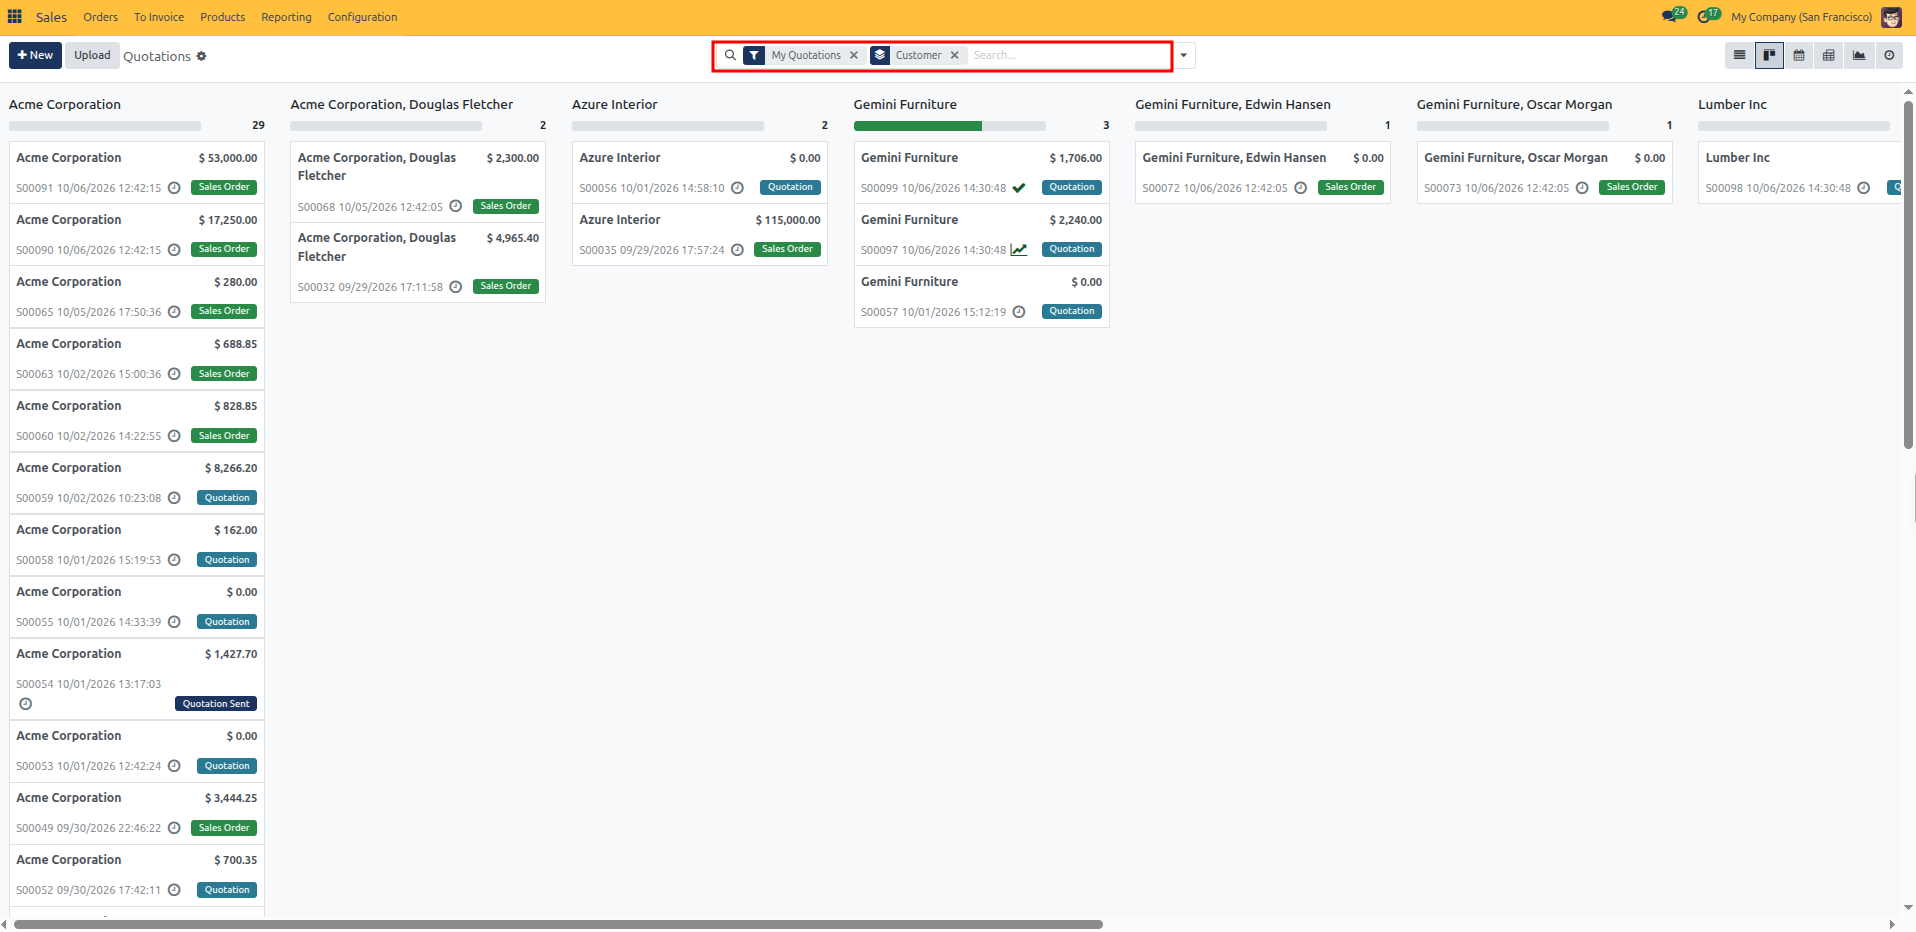
Task: Open Gemini Furniture Edwin Hansen S00072 card
Action: coord(1263,172)
